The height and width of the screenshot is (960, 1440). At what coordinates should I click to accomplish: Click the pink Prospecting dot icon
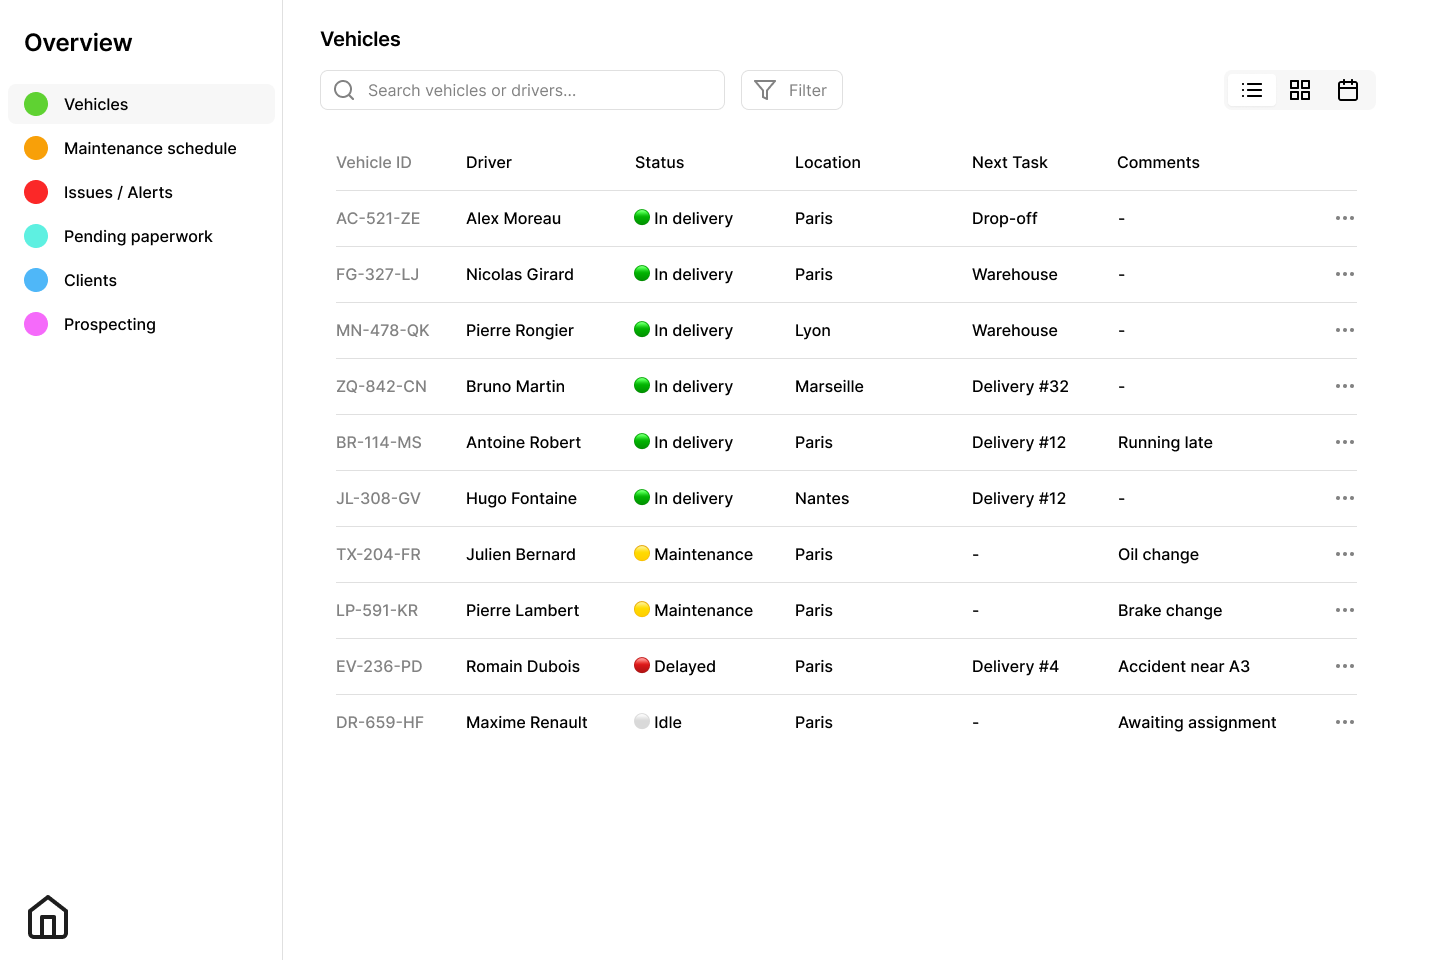pyautogui.click(x=36, y=324)
